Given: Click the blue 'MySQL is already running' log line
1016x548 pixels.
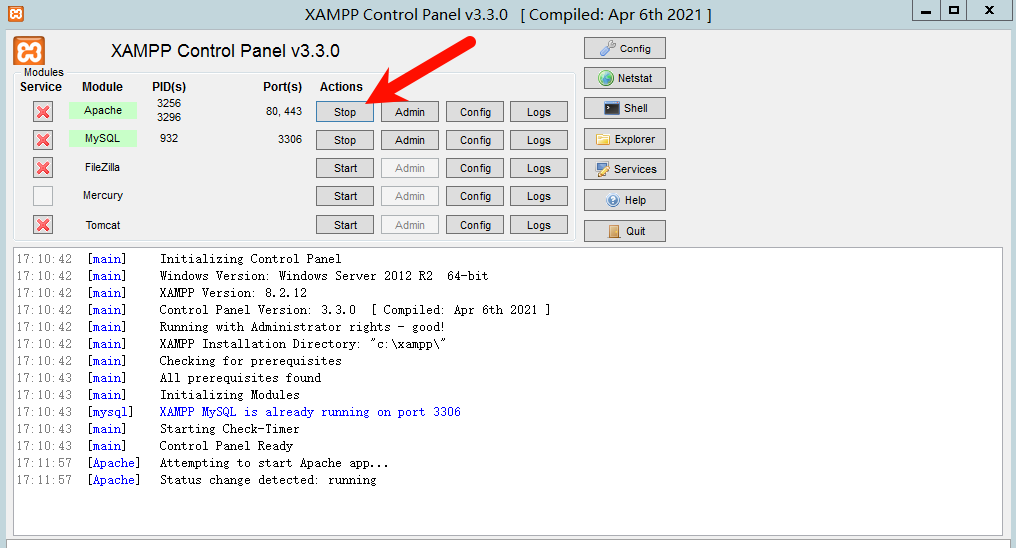Looking at the screenshot, I should point(310,412).
